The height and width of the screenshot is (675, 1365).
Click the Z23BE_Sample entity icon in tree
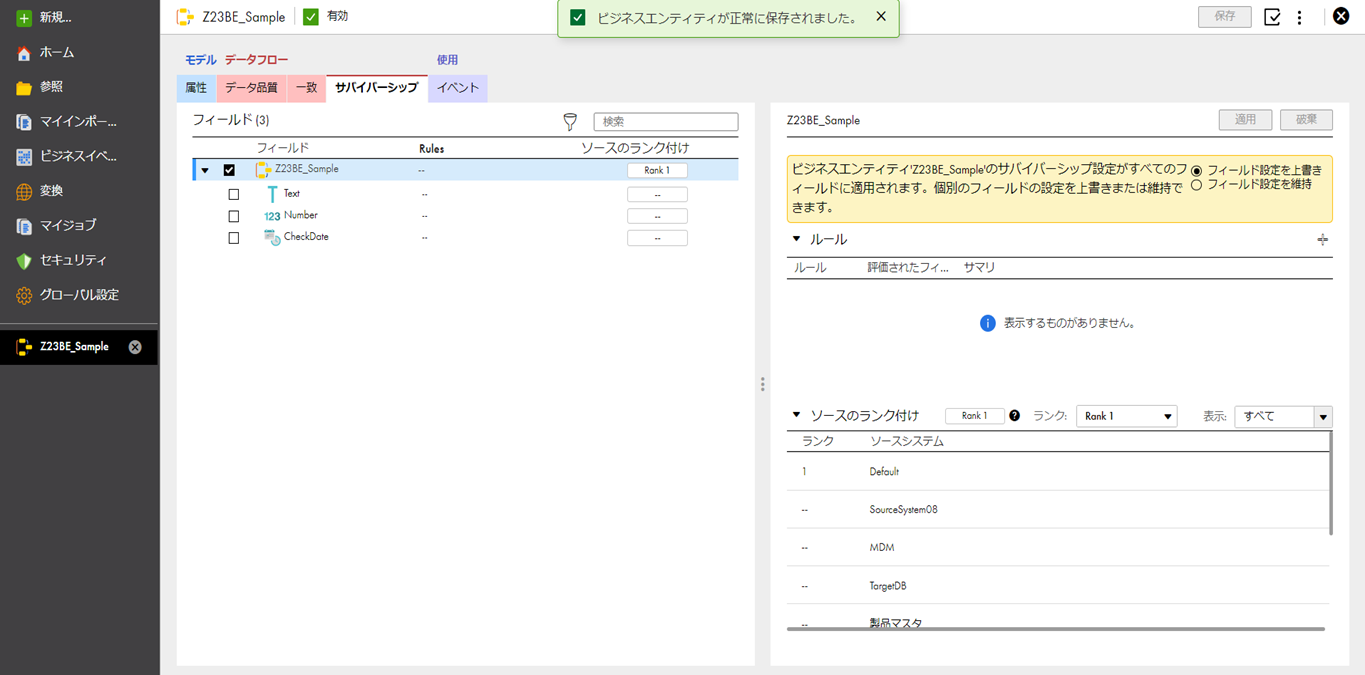tap(263, 170)
